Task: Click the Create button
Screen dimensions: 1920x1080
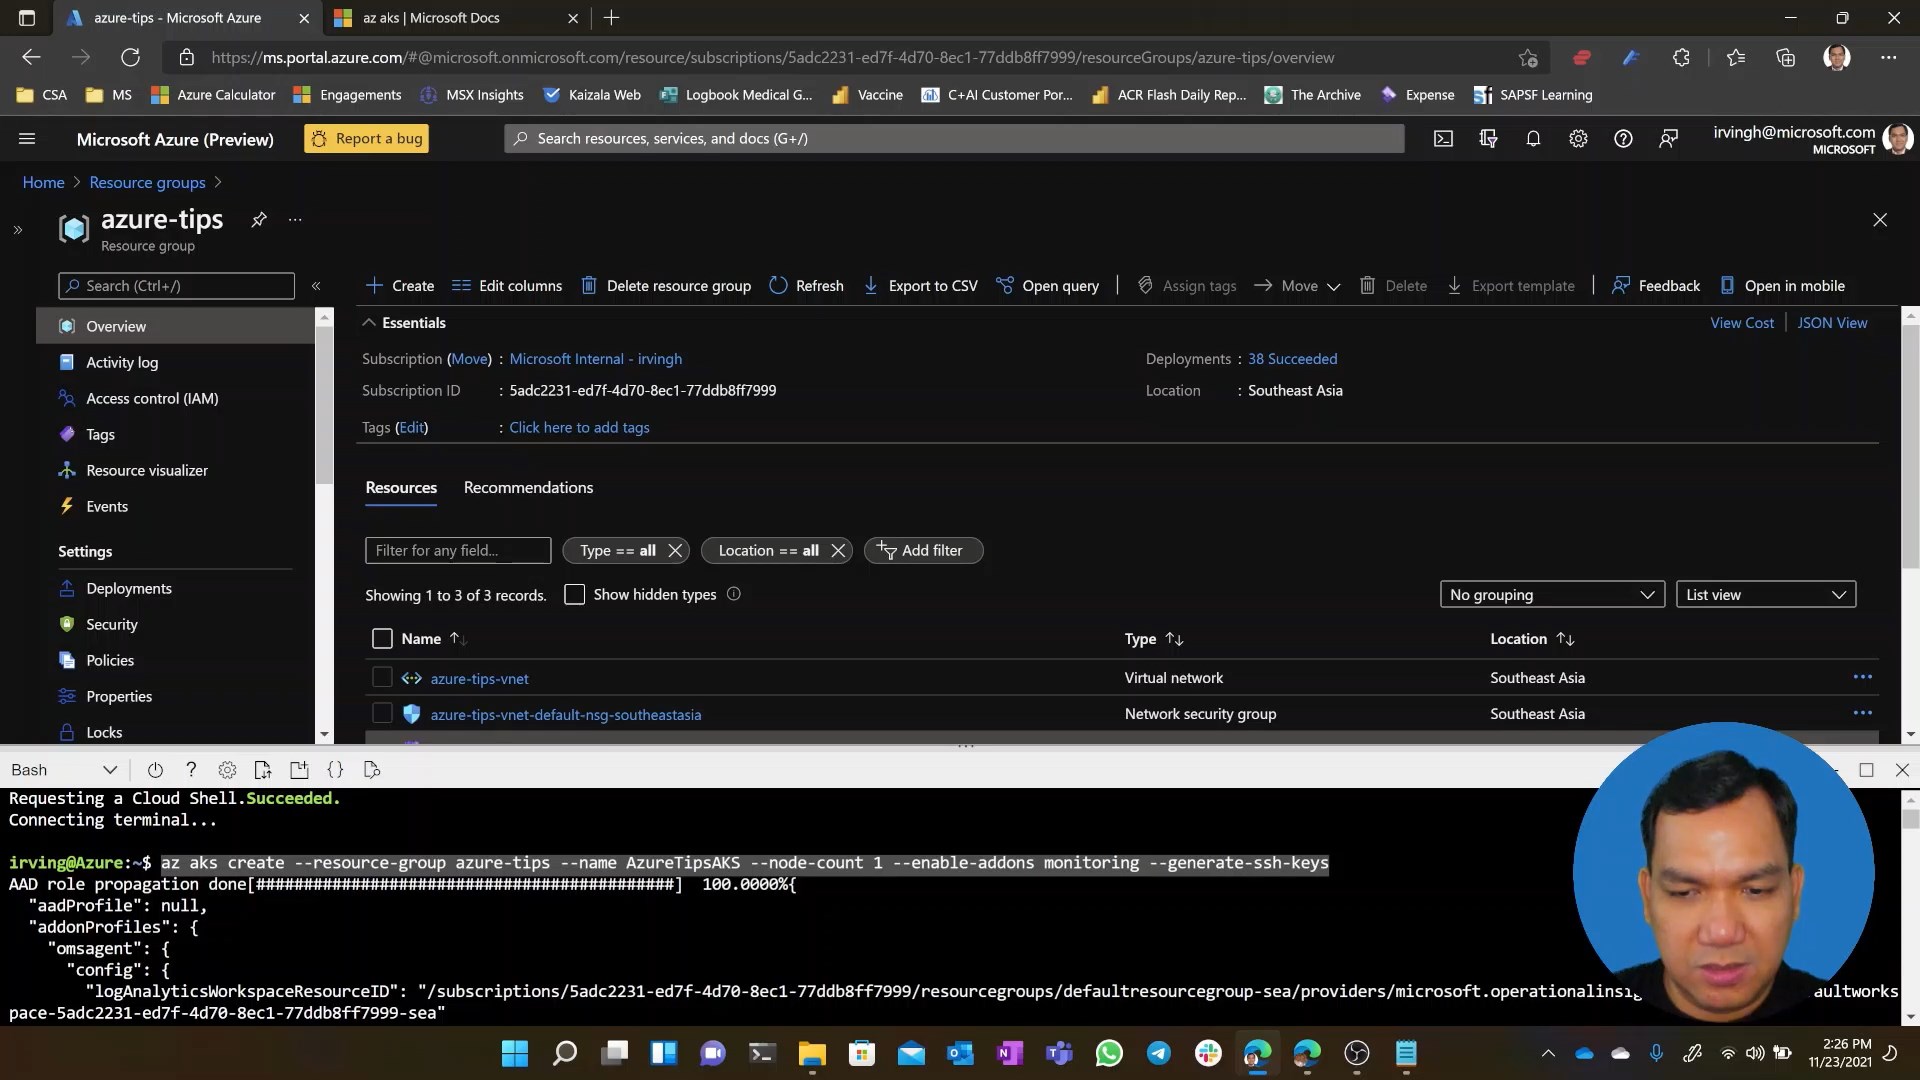Action: pos(400,286)
